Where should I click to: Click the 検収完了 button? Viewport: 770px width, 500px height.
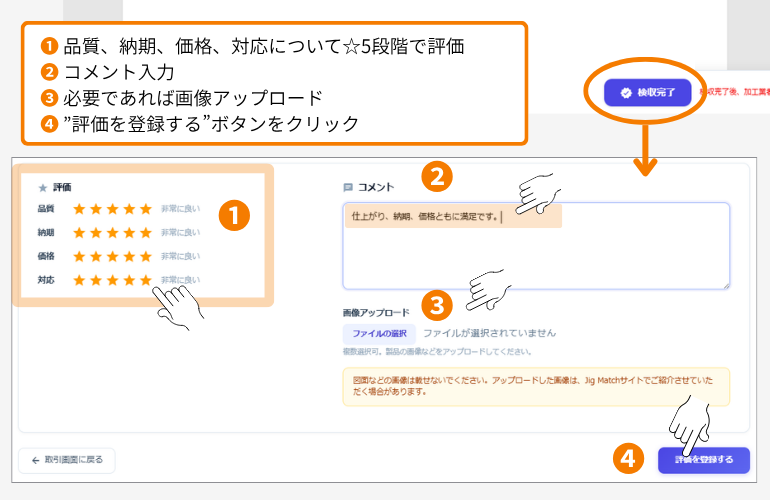tap(648, 92)
